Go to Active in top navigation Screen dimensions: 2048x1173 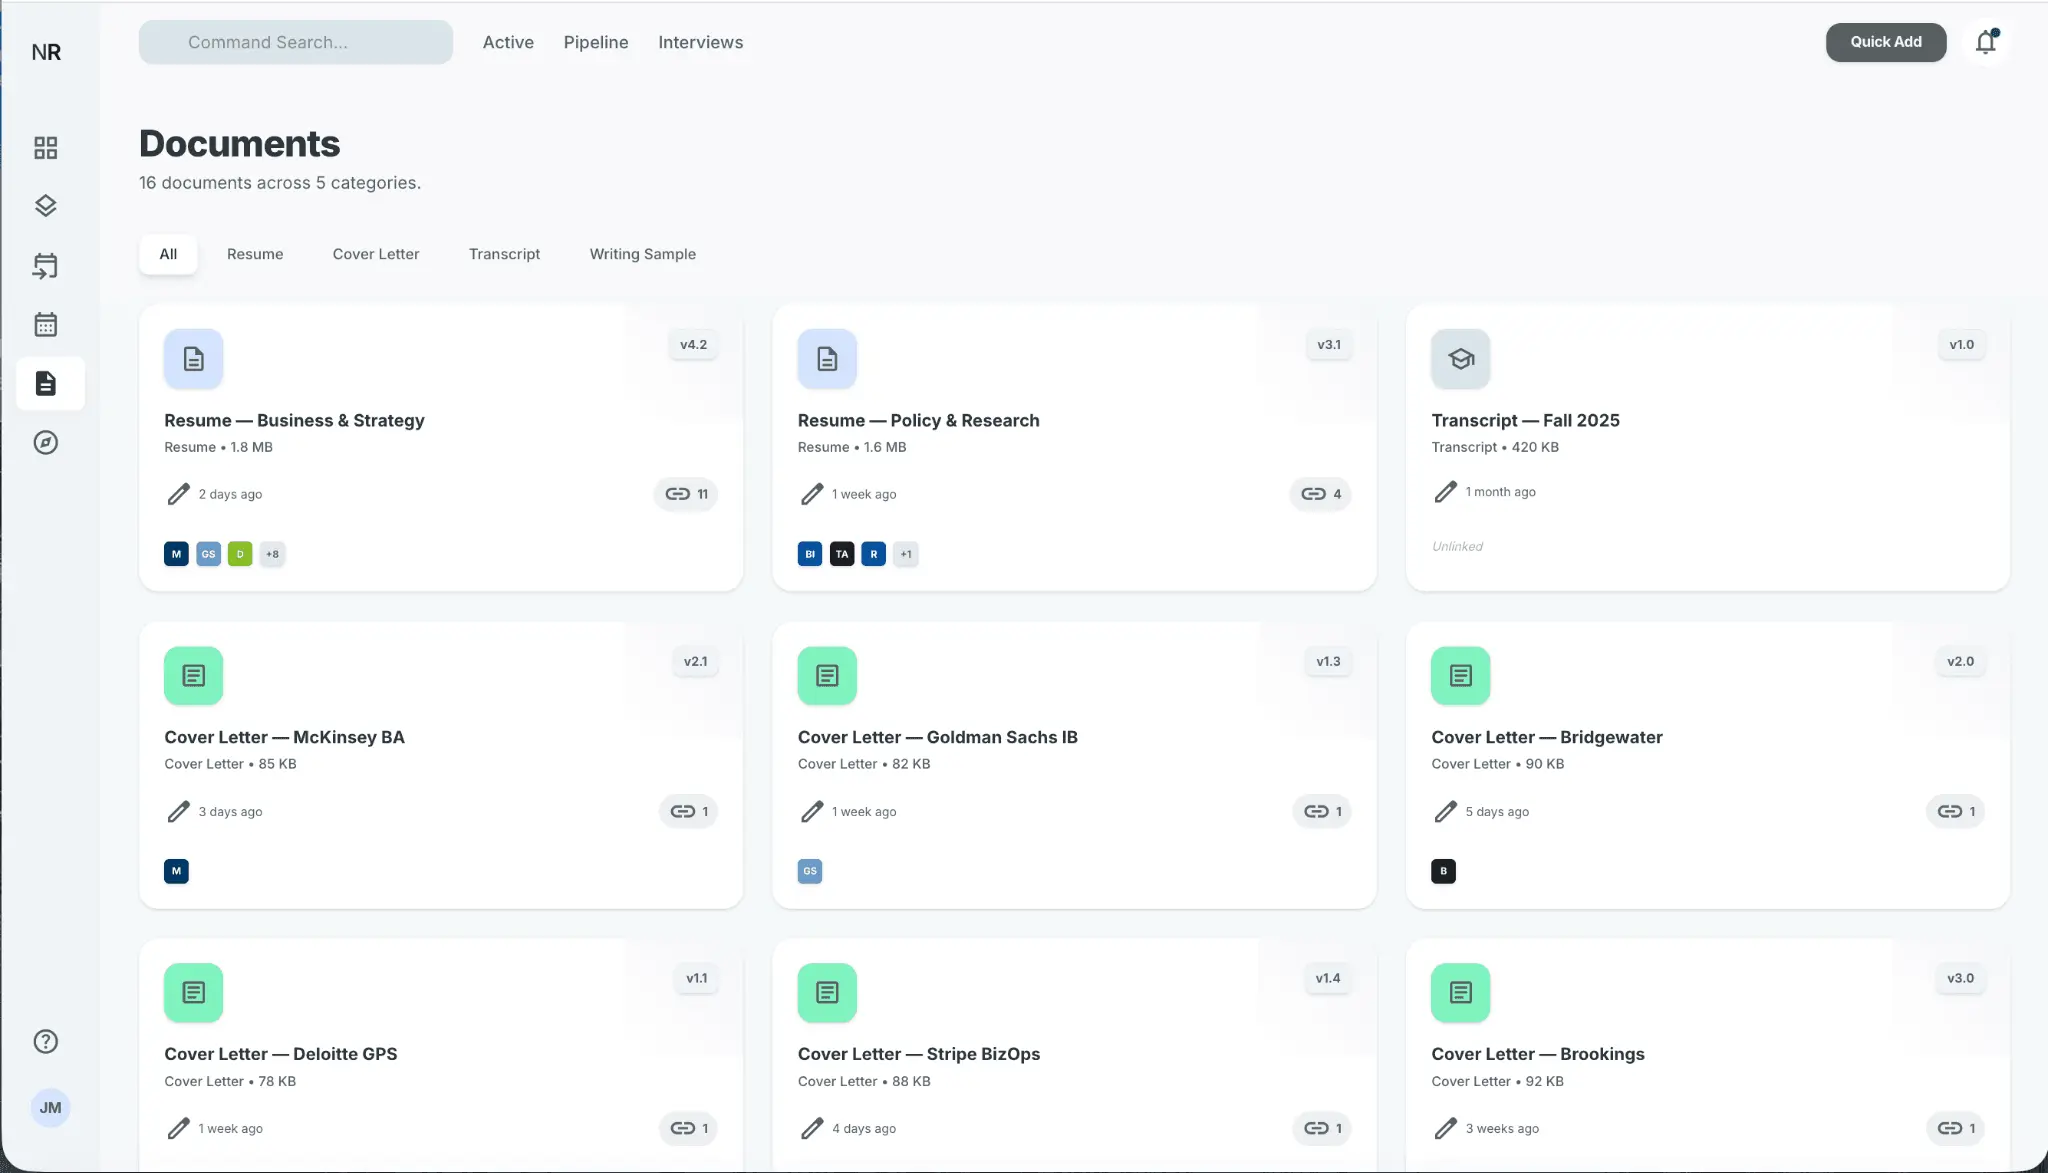(508, 42)
